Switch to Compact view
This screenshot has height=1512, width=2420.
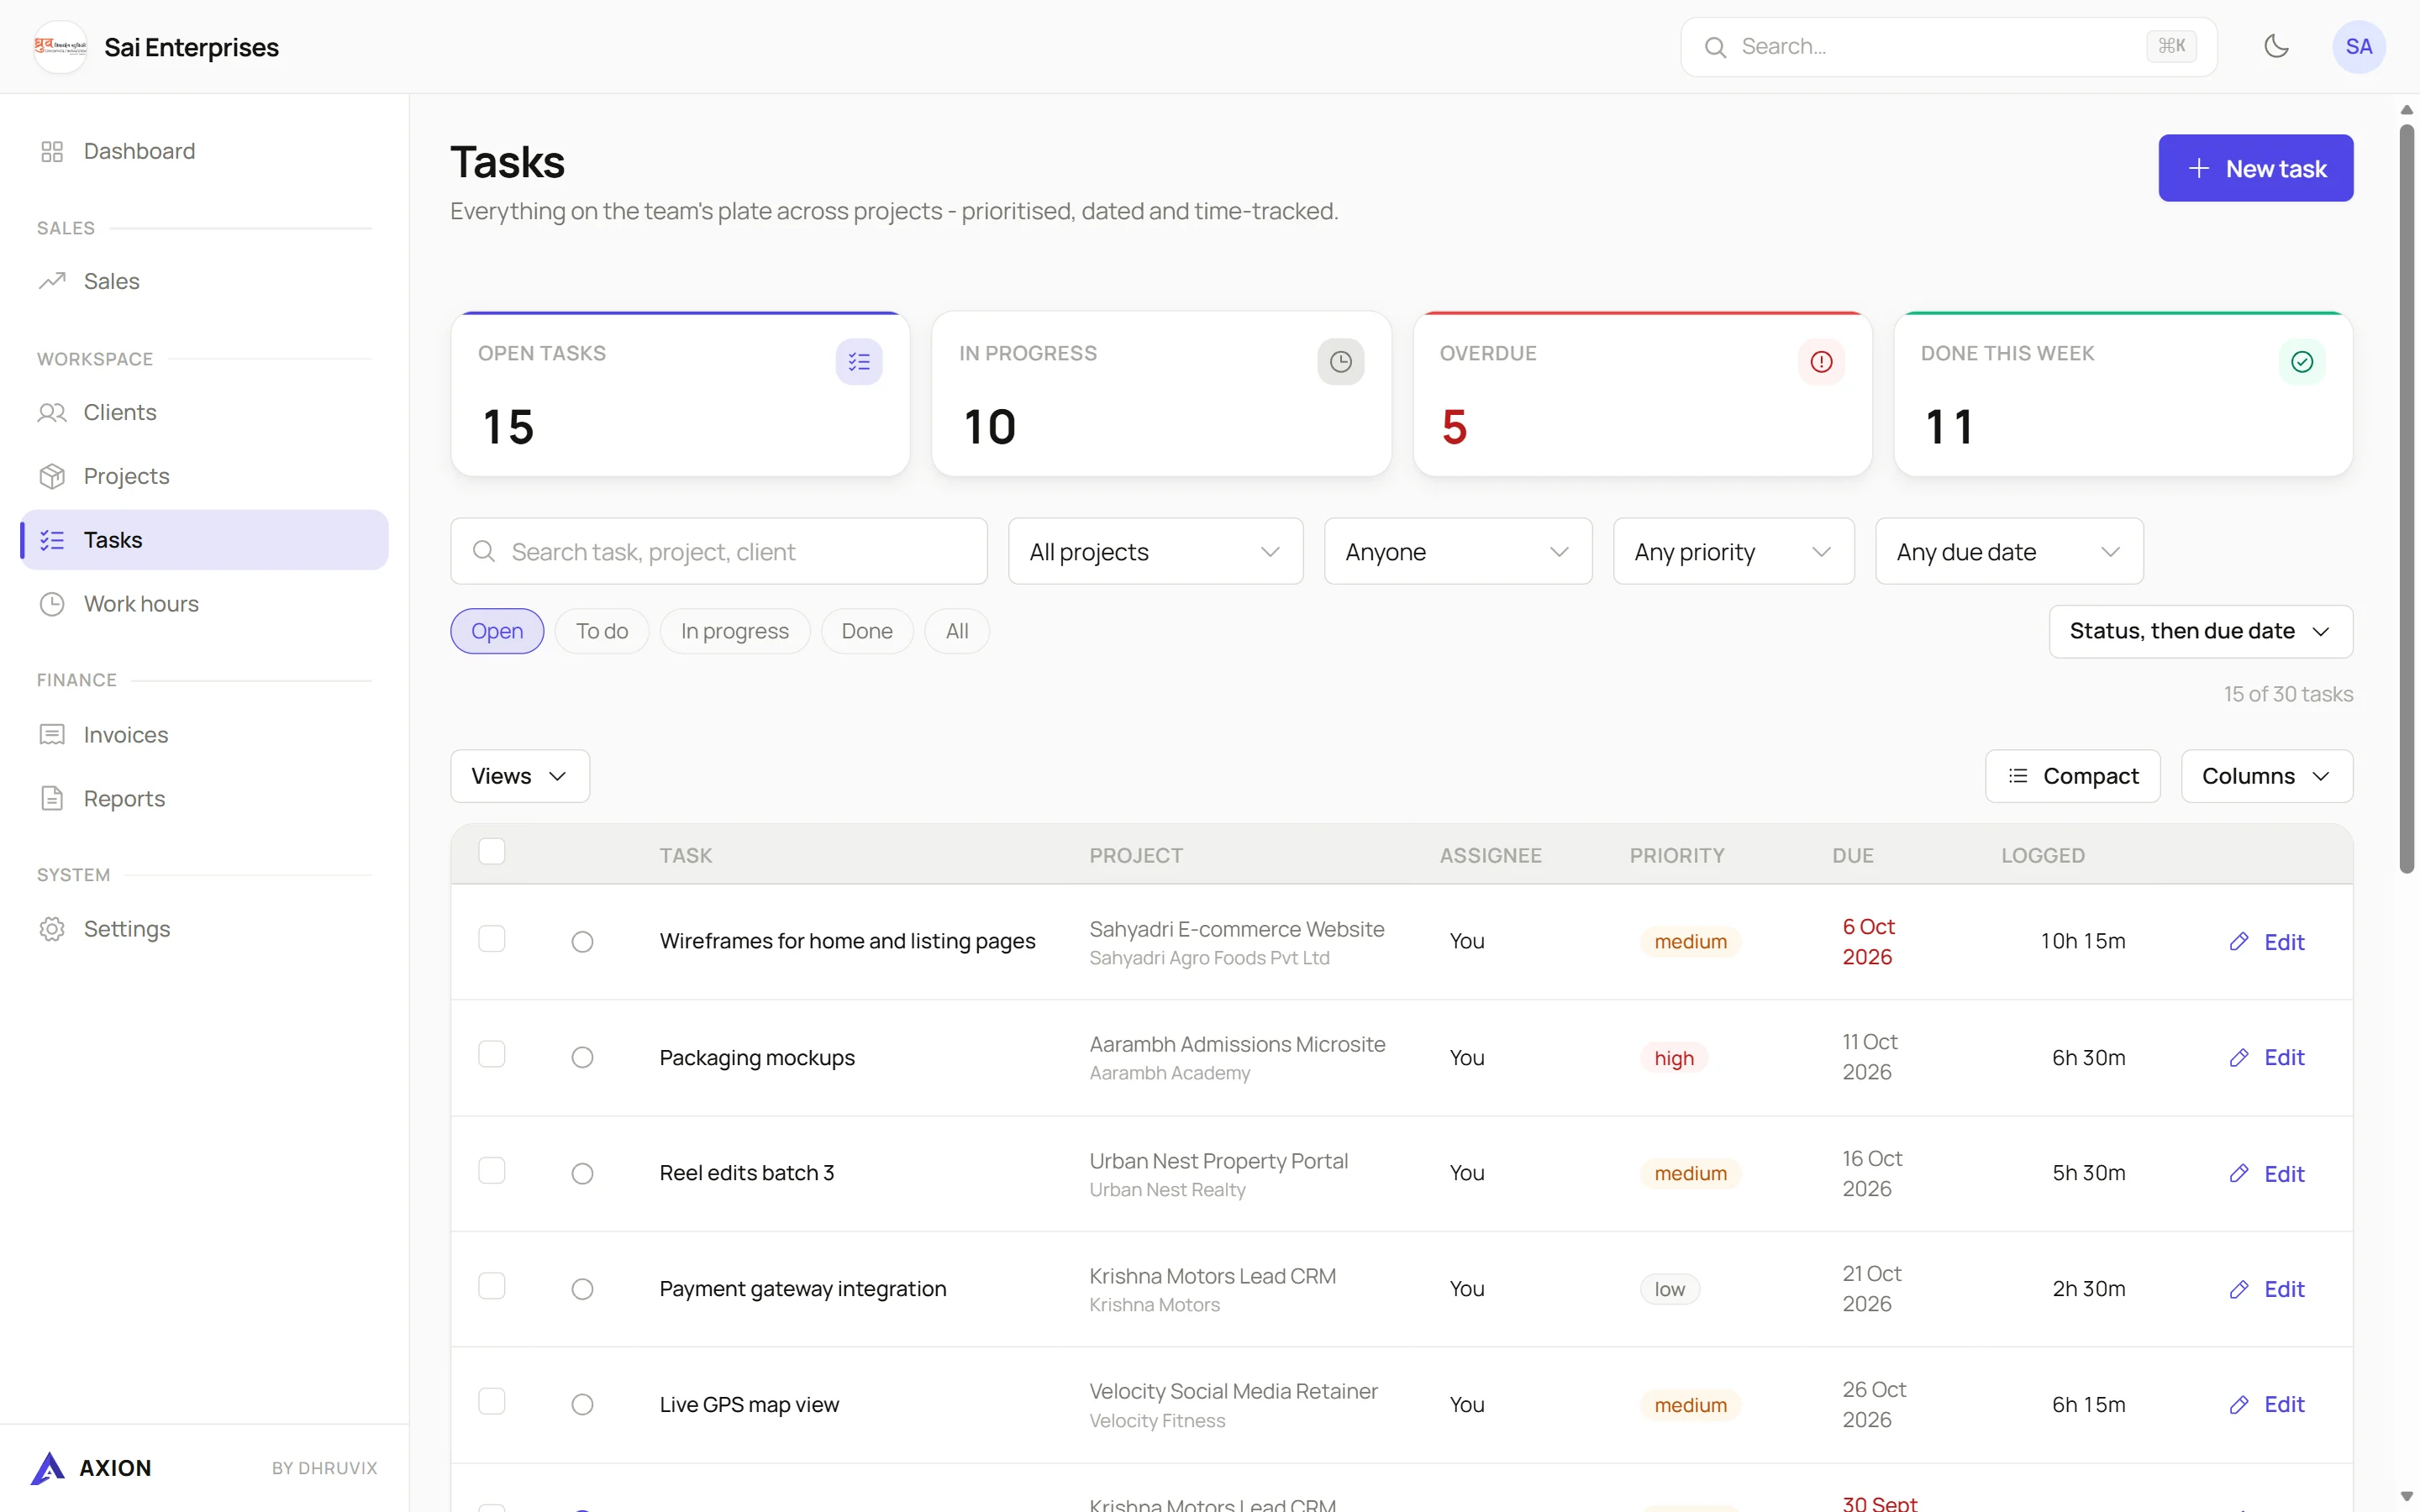pyautogui.click(x=2072, y=776)
